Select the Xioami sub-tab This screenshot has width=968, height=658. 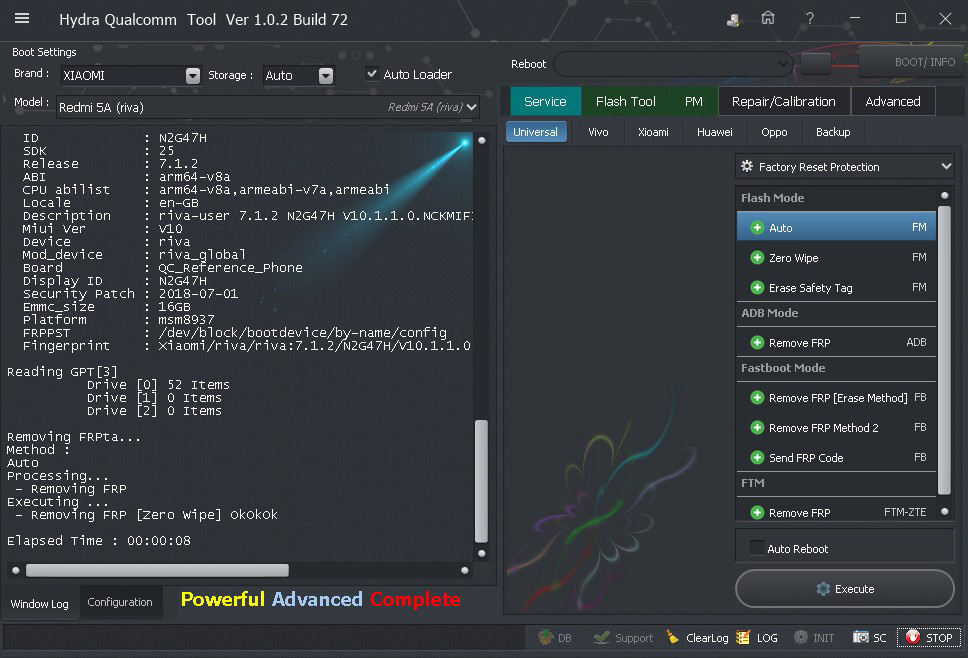[653, 132]
